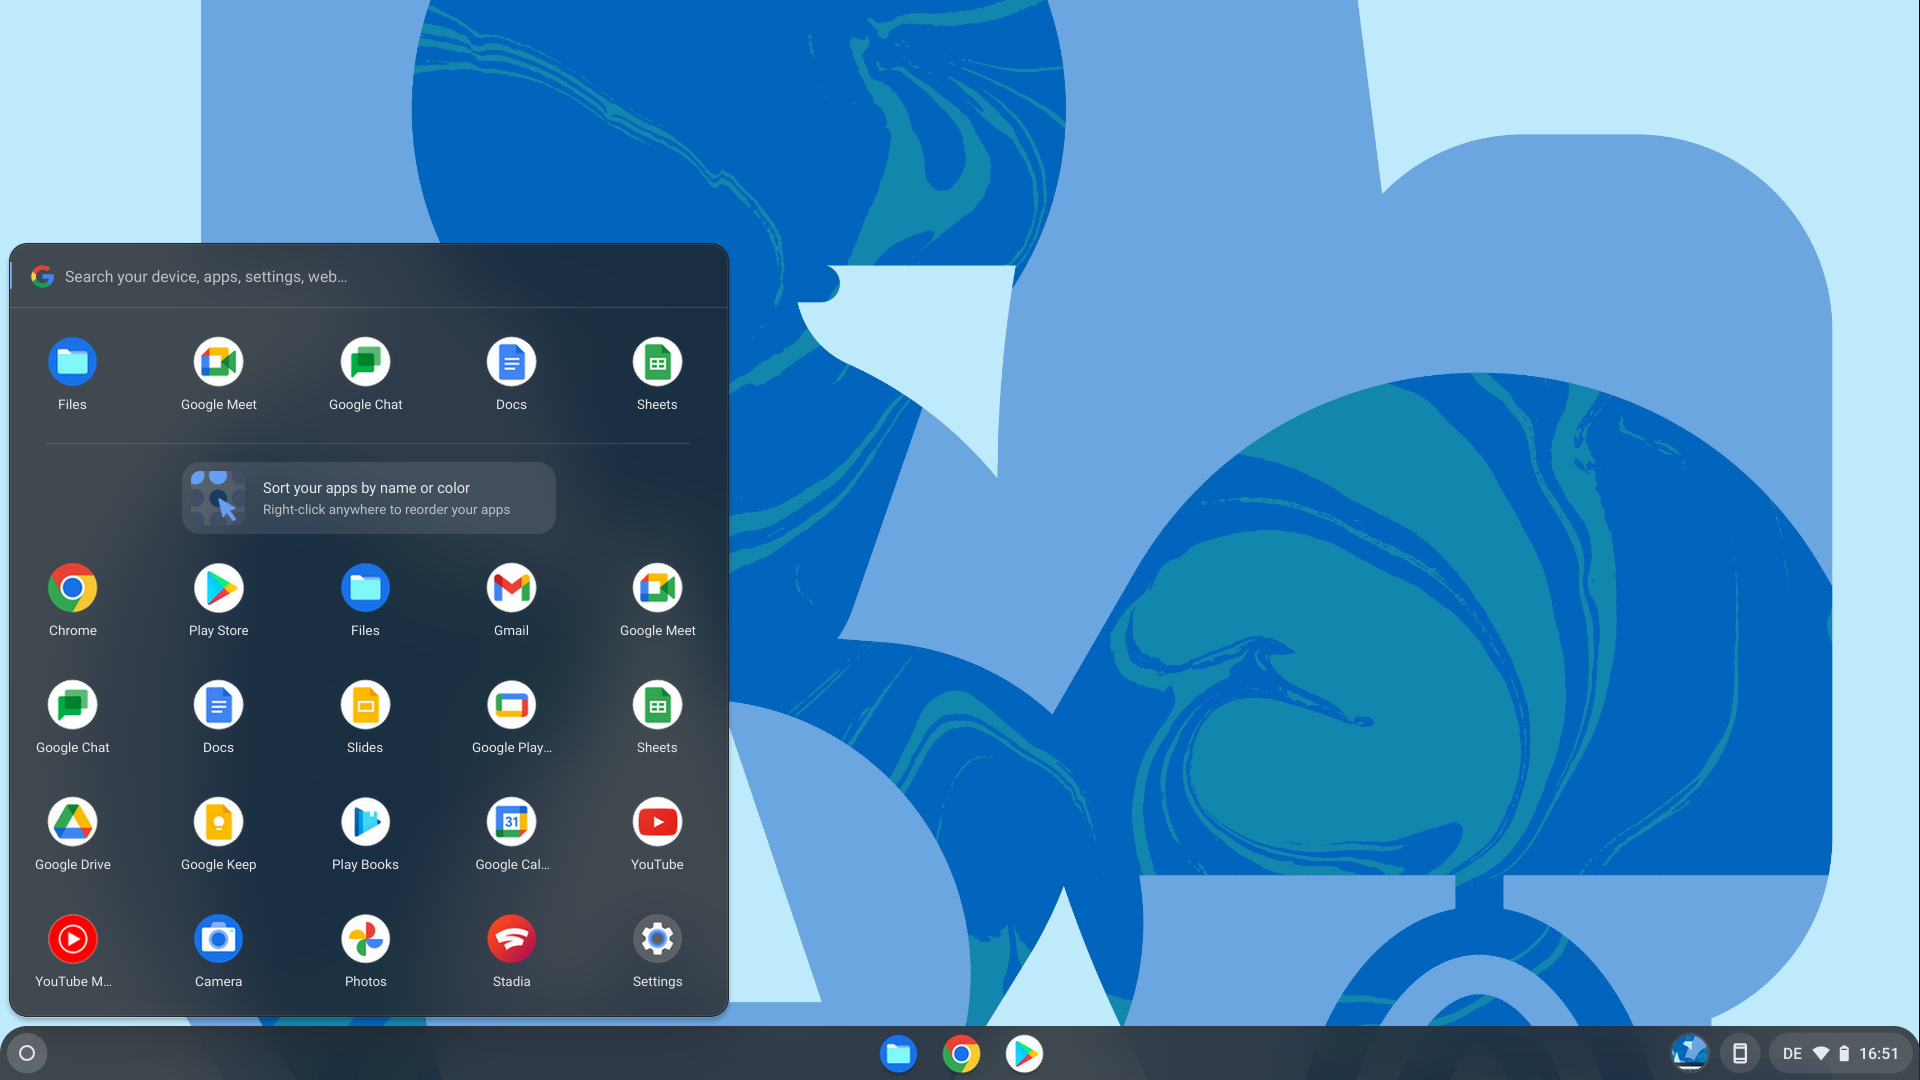1920x1080 pixels.
Task: Launch Google Drive
Action: [x=72, y=822]
